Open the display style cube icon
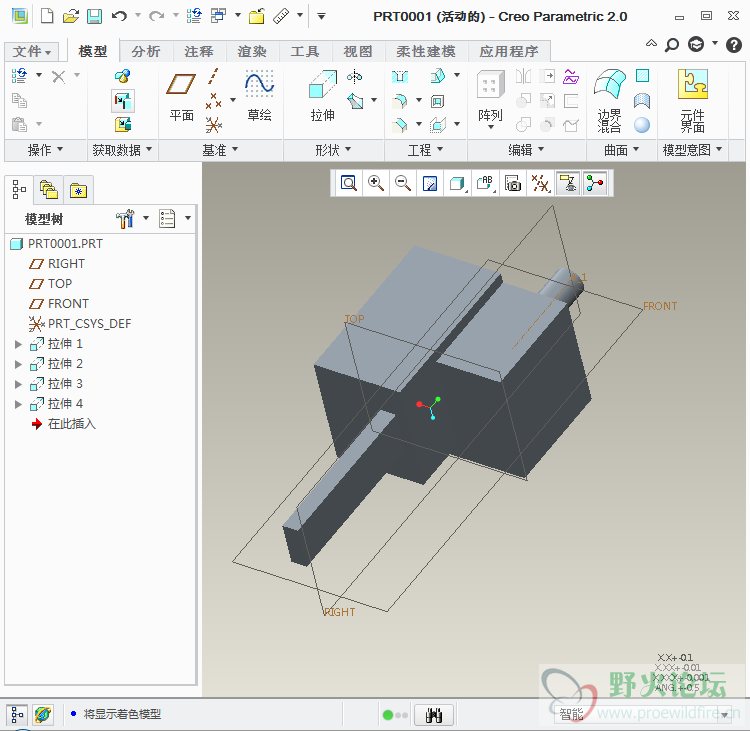The image size is (750, 731). (457, 183)
